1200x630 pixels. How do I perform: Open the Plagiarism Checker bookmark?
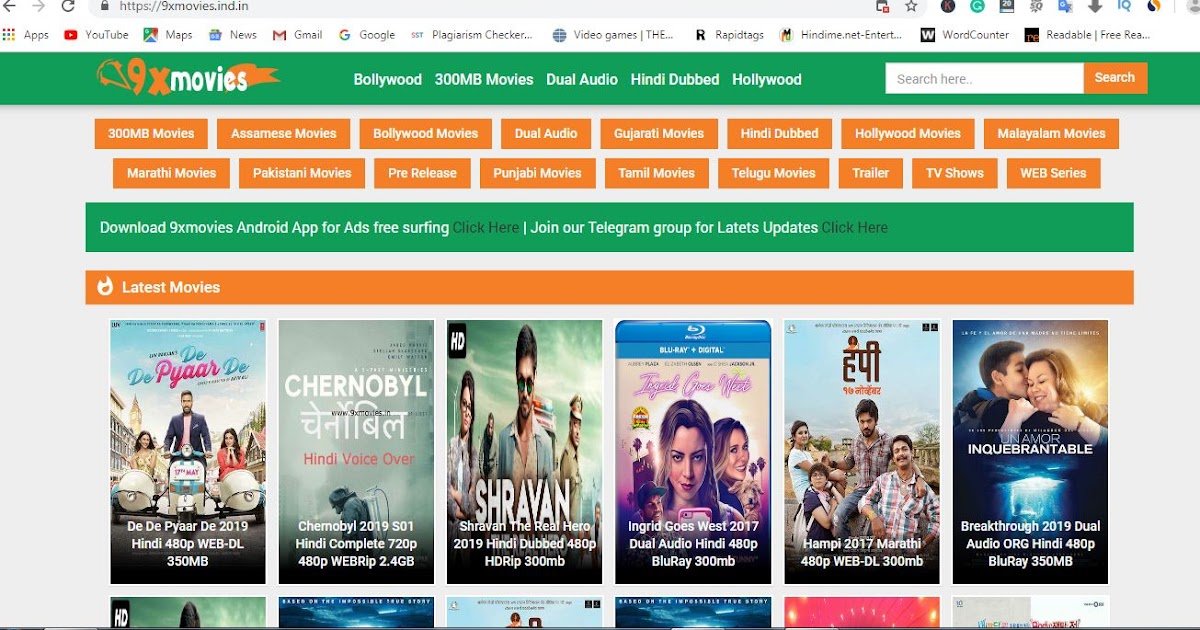point(471,34)
